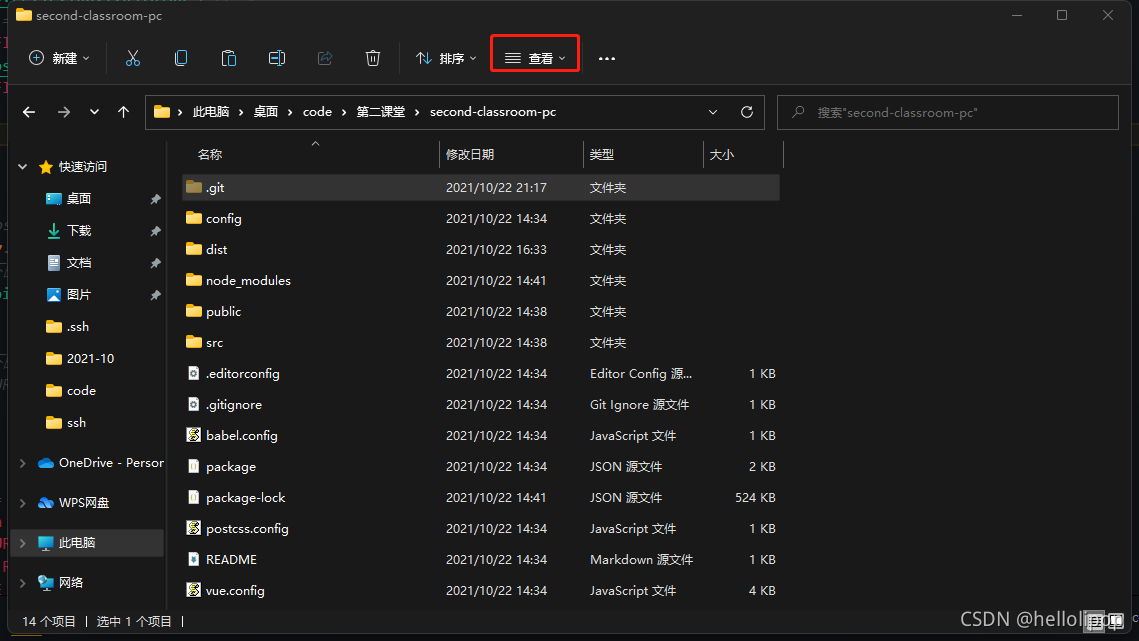Viewport: 1139px width, 641px height.
Task: Open the 新建 (New) dropdown
Action: click(x=59, y=58)
